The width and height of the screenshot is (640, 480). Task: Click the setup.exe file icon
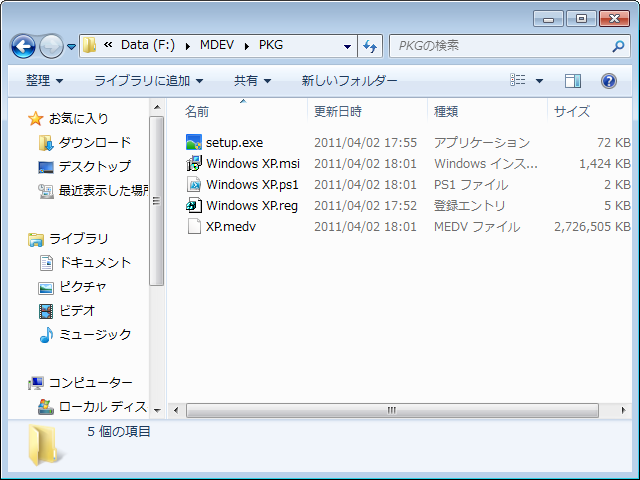194,142
